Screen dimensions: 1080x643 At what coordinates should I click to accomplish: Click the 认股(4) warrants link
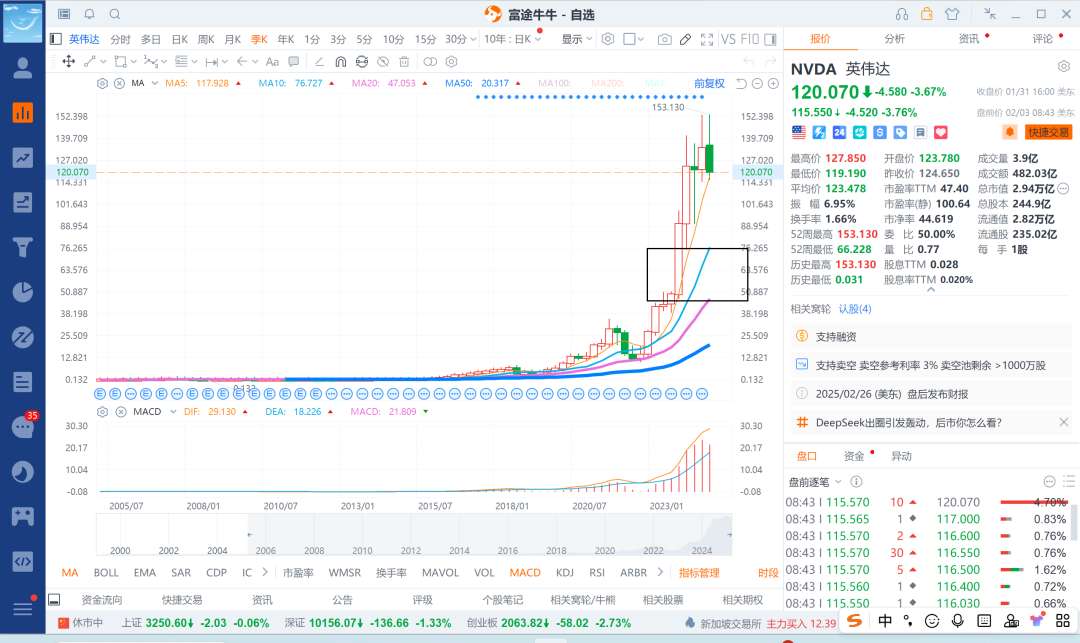855,309
